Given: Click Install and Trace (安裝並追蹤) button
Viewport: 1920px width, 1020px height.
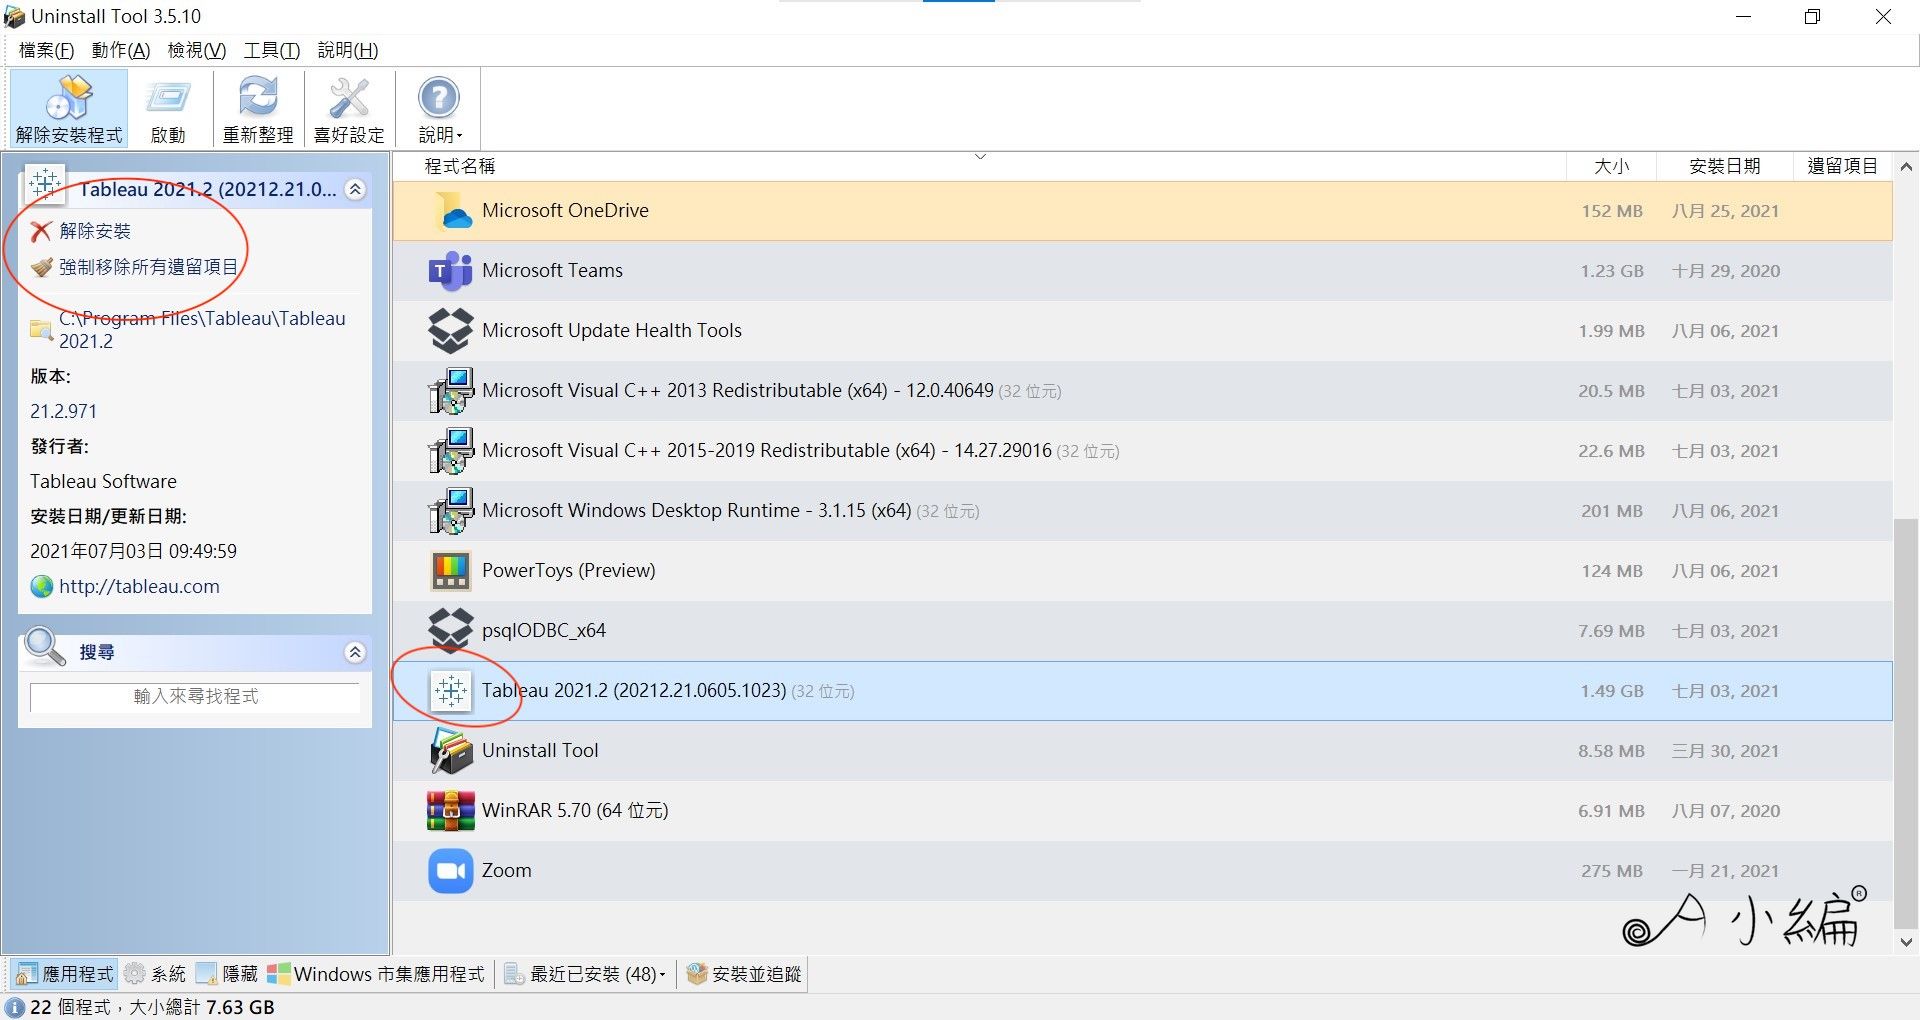Looking at the screenshot, I should tap(745, 974).
